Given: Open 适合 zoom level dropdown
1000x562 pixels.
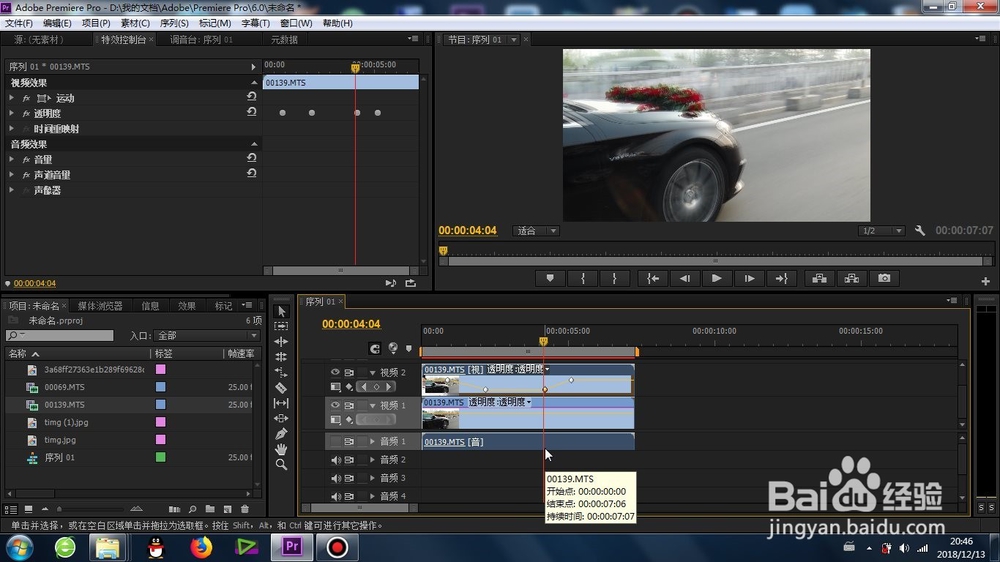Looking at the screenshot, I should coord(536,231).
